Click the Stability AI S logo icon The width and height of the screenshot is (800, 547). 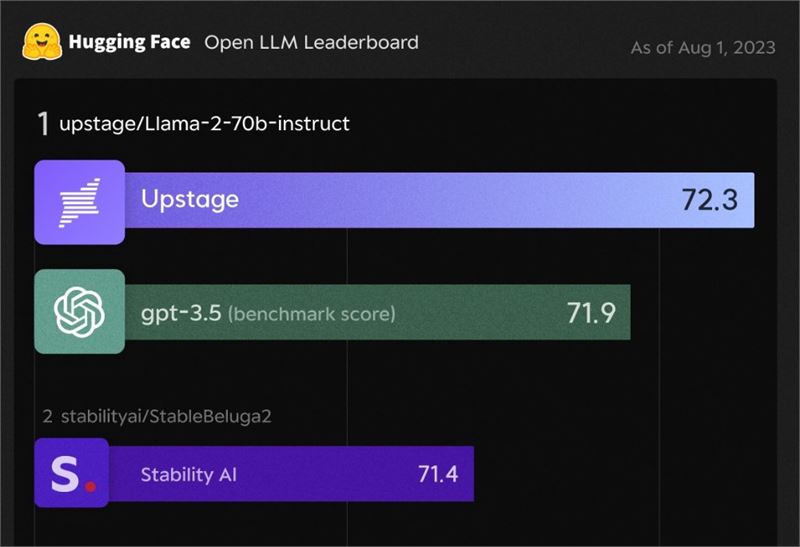(71, 473)
